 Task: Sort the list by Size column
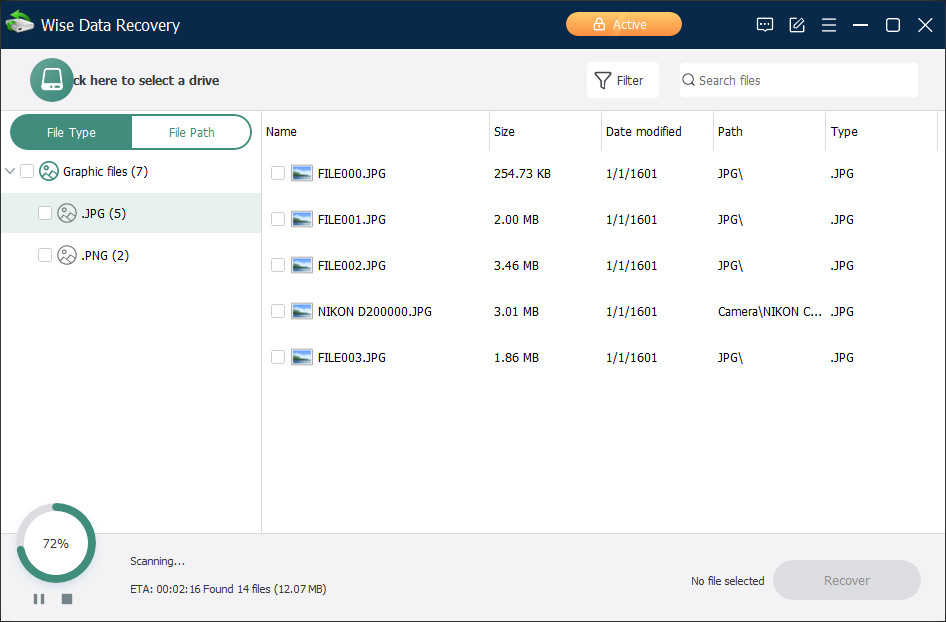pos(505,131)
